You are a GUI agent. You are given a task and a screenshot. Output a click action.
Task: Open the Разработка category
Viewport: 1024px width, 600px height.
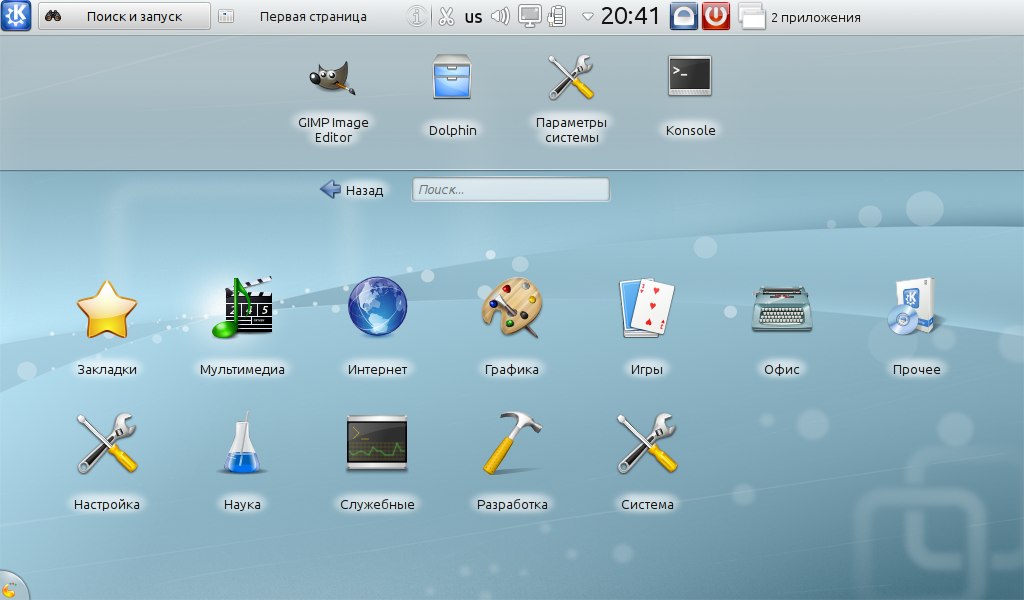click(x=512, y=462)
